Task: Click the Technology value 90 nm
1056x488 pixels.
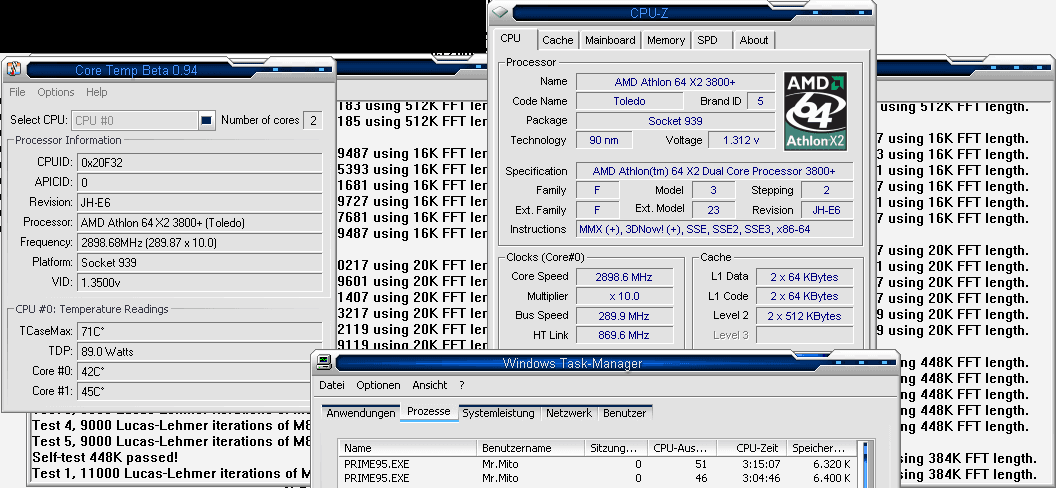Action: pos(604,141)
